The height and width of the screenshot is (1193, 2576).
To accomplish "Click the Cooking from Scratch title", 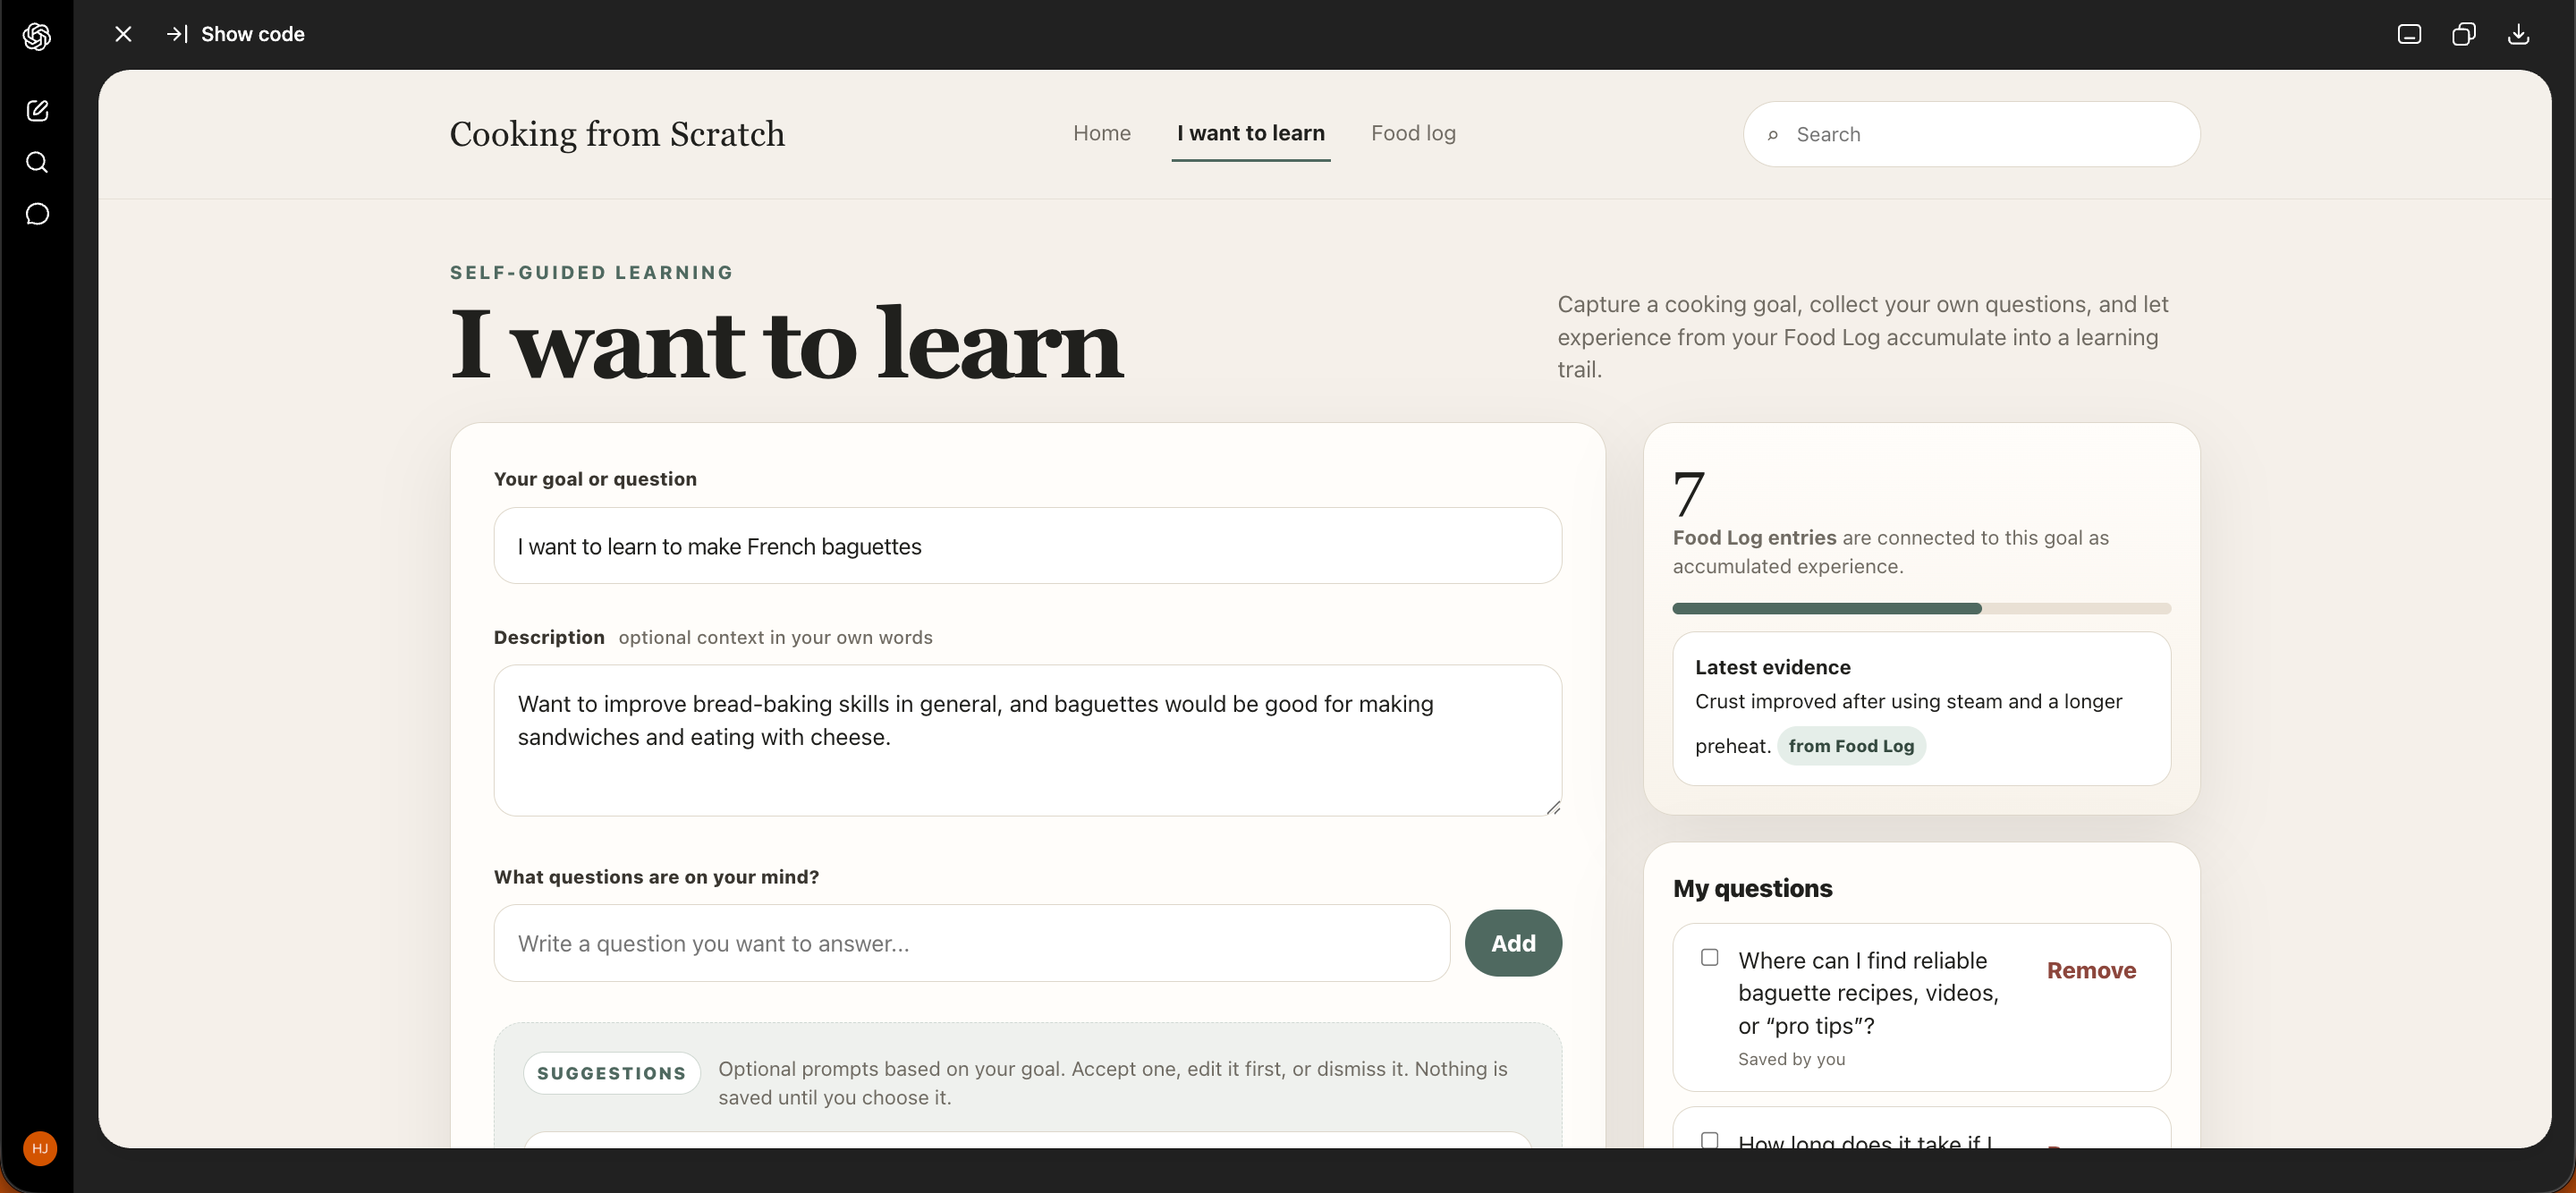I will coord(617,134).
